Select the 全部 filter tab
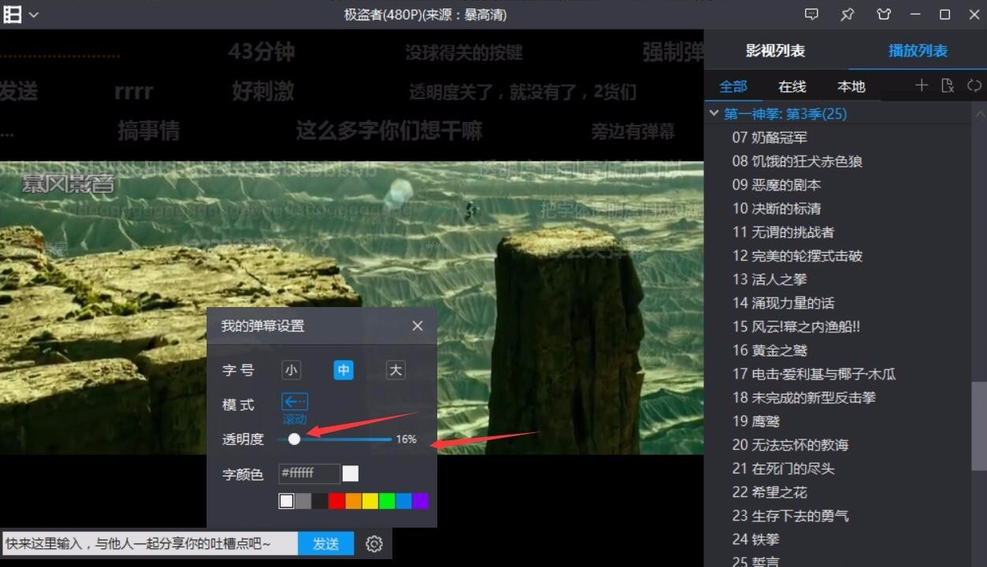The width and height of the screenshot is (987, 567). tap(733, 86)
